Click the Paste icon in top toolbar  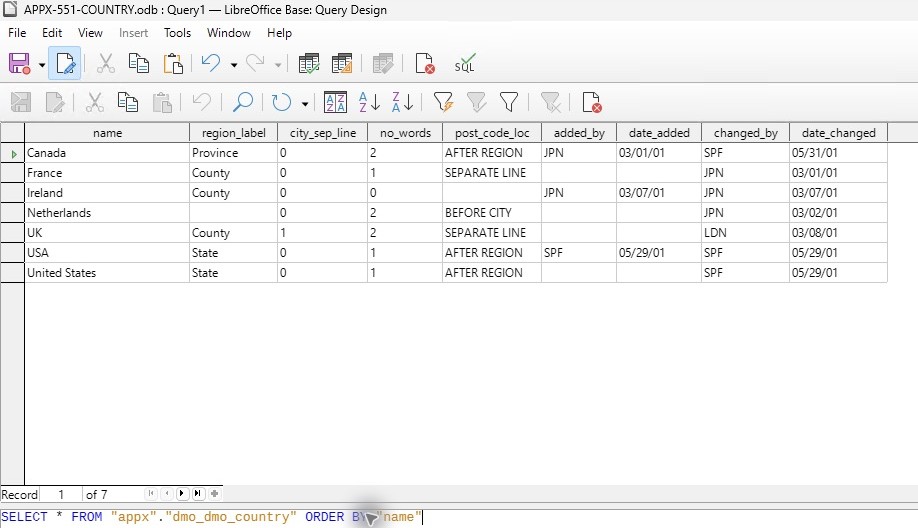point(173,63)
